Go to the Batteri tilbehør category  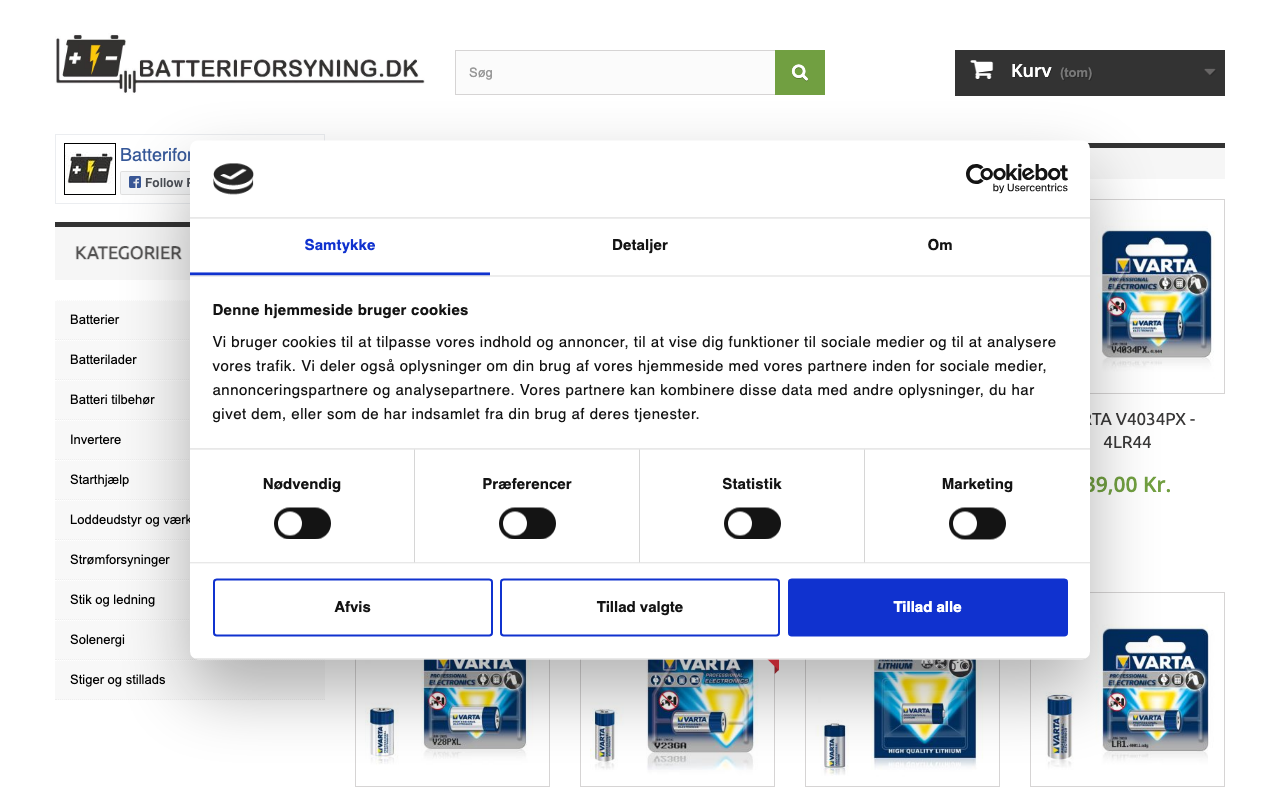(112, 400)
